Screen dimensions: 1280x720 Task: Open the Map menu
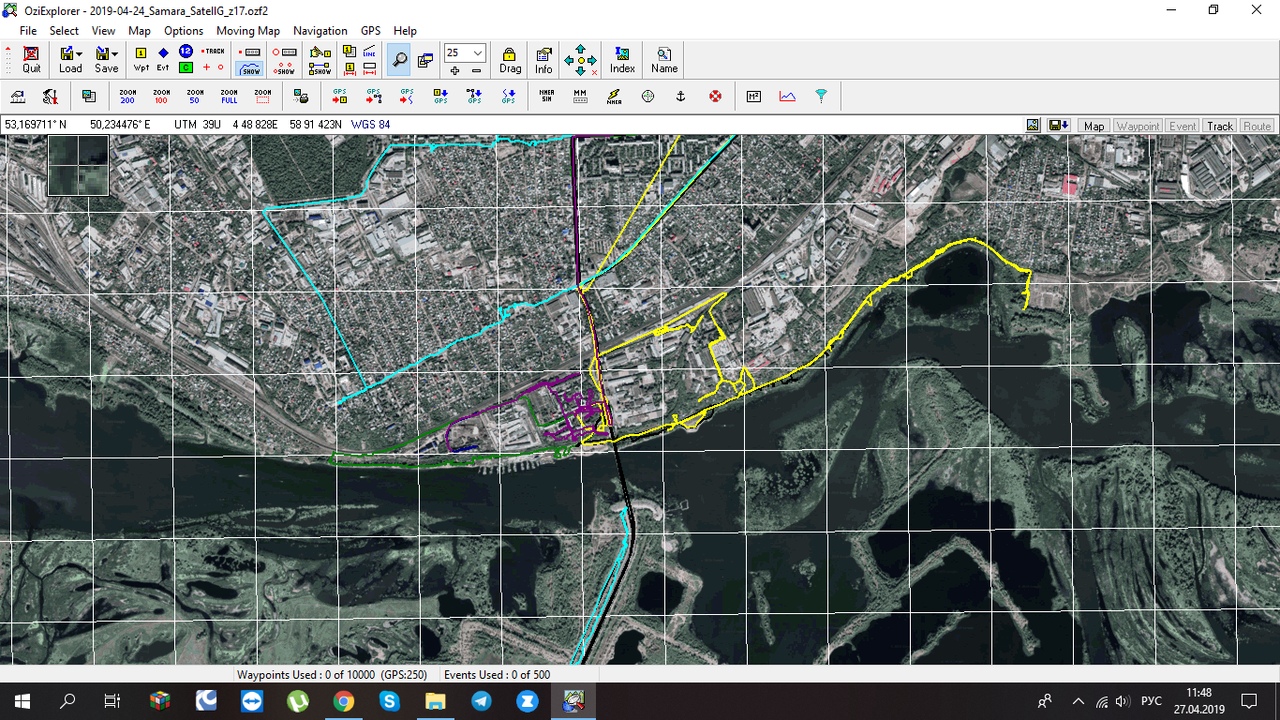point(139,31)
